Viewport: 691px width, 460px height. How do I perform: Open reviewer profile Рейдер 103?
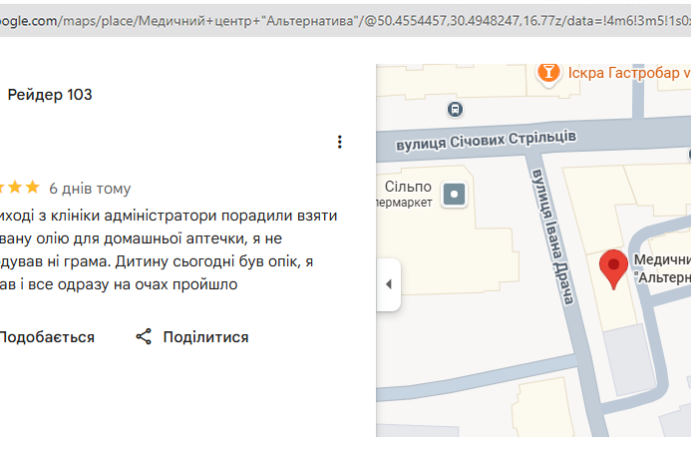[50, 95]
